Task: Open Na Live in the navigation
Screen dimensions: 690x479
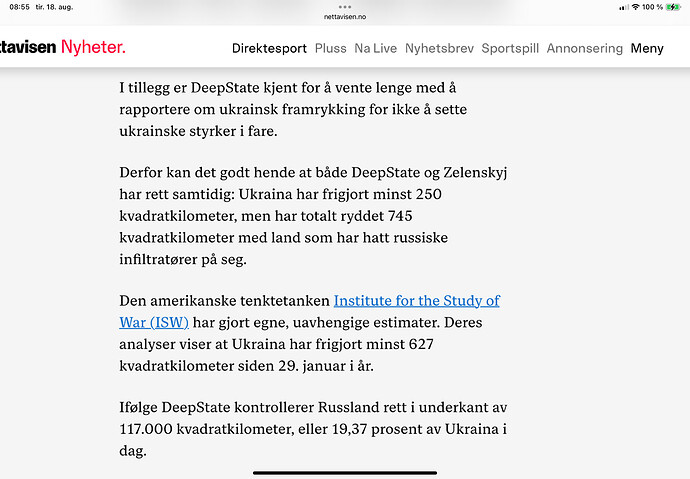Action: [x=375, y=48]
